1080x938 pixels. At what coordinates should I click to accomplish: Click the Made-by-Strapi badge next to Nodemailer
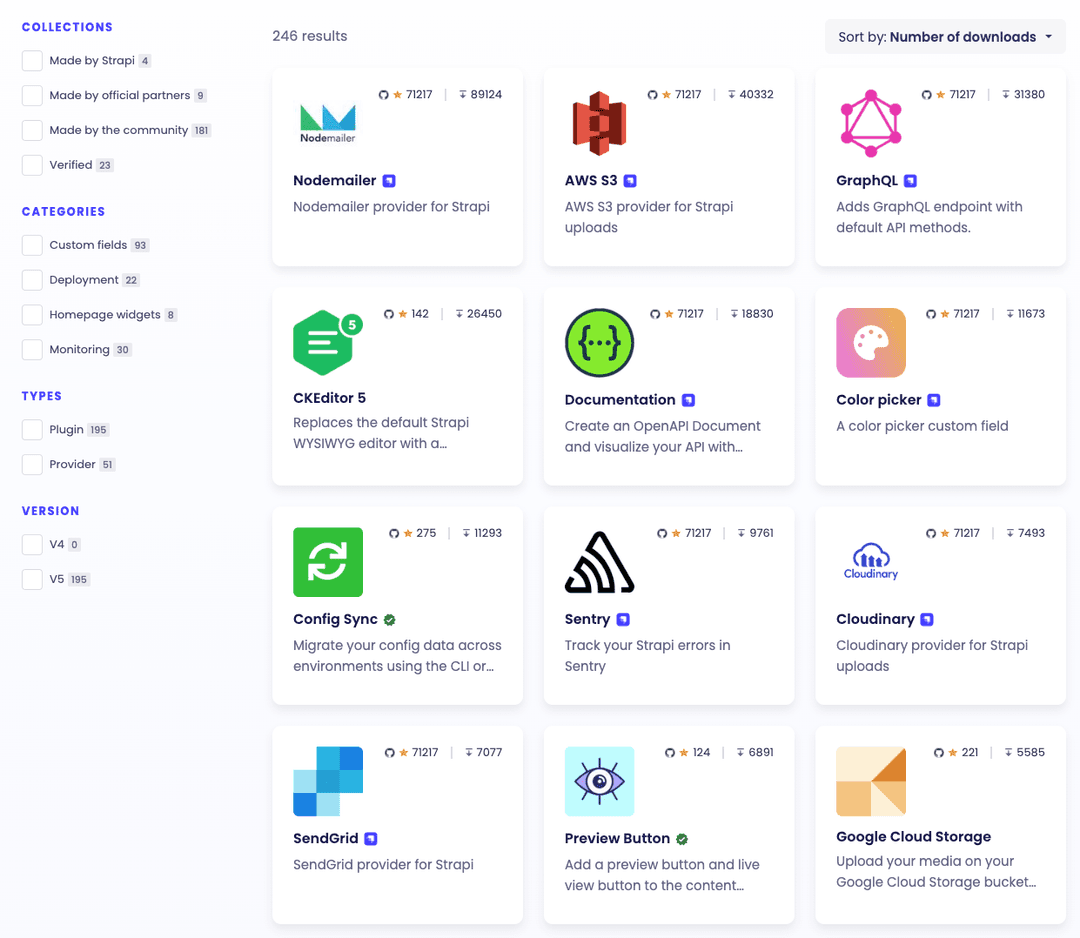tap(389, 180)
